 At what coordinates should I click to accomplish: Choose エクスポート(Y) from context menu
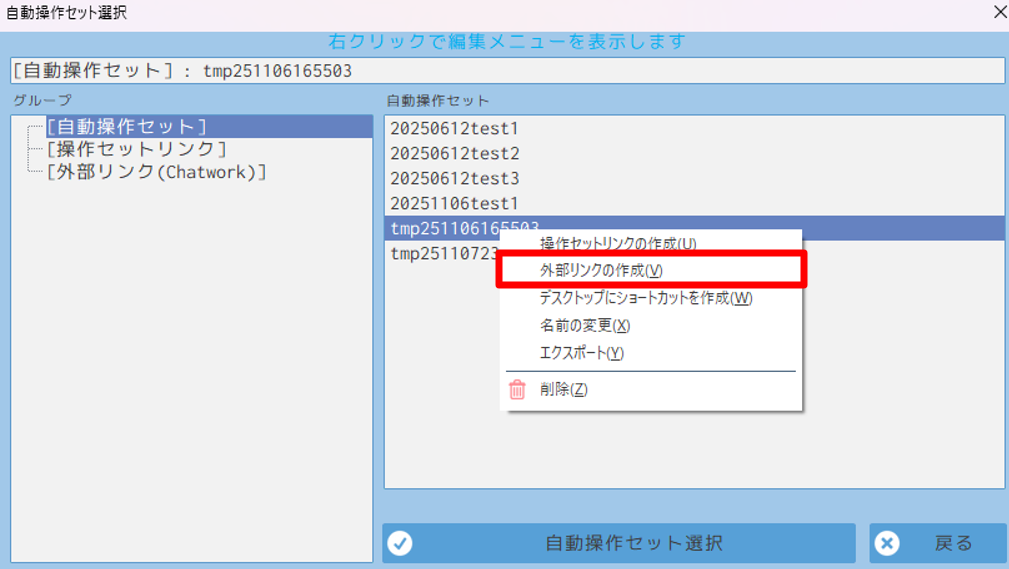[581, 353]
